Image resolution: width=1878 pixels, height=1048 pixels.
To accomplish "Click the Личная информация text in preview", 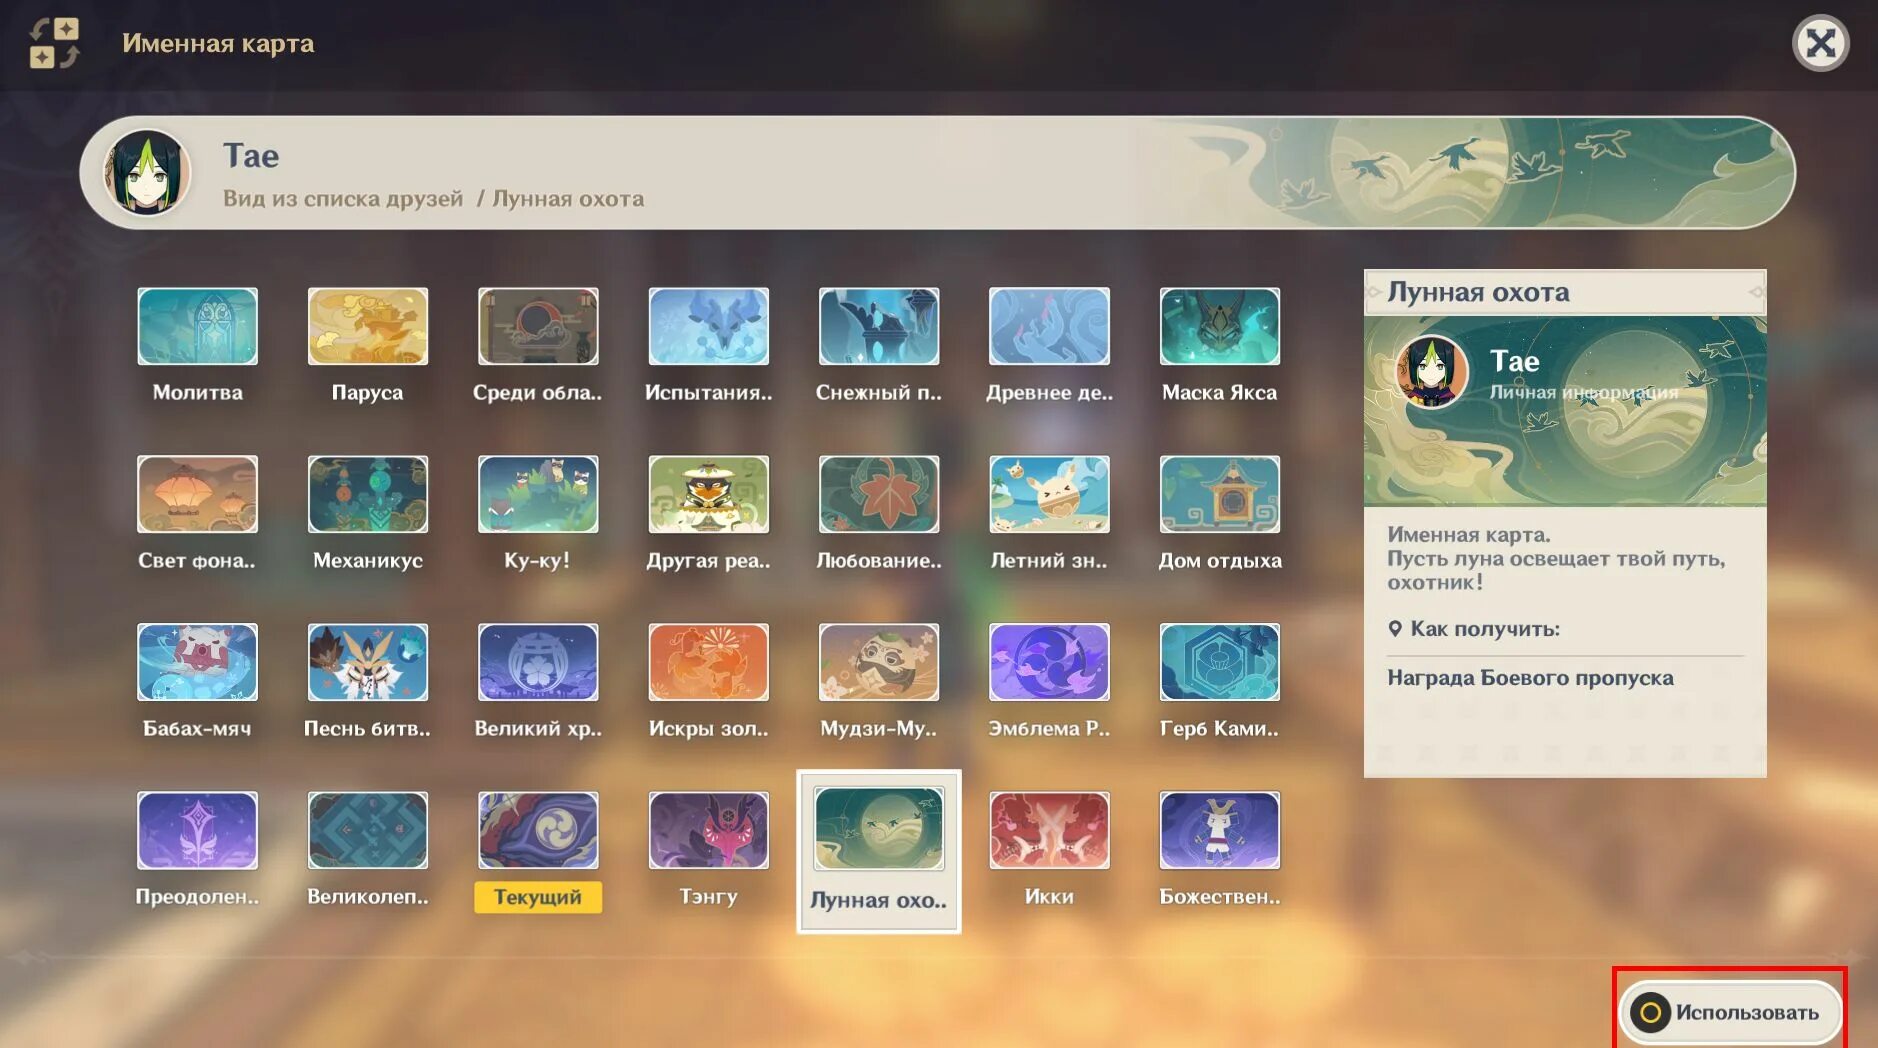I will (1584, 392).
